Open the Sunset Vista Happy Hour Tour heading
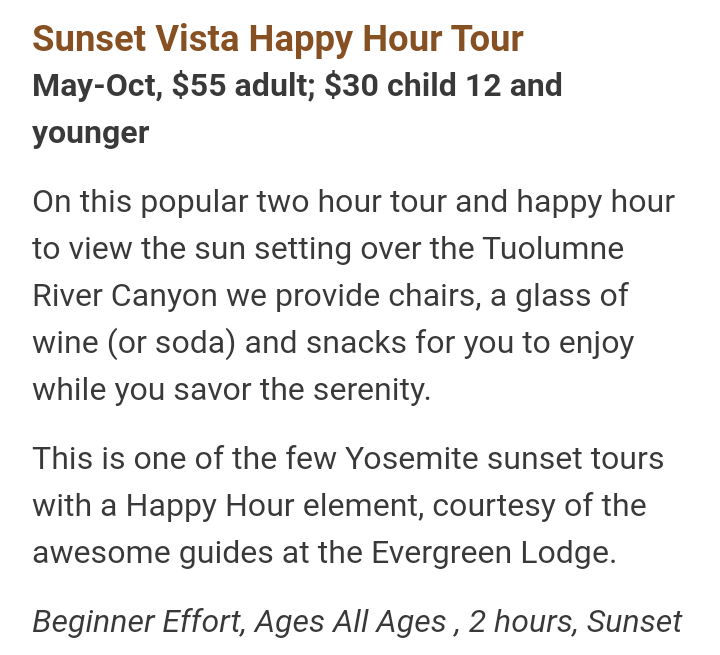This screenshot has height=655, width=720. click(278, 39)
